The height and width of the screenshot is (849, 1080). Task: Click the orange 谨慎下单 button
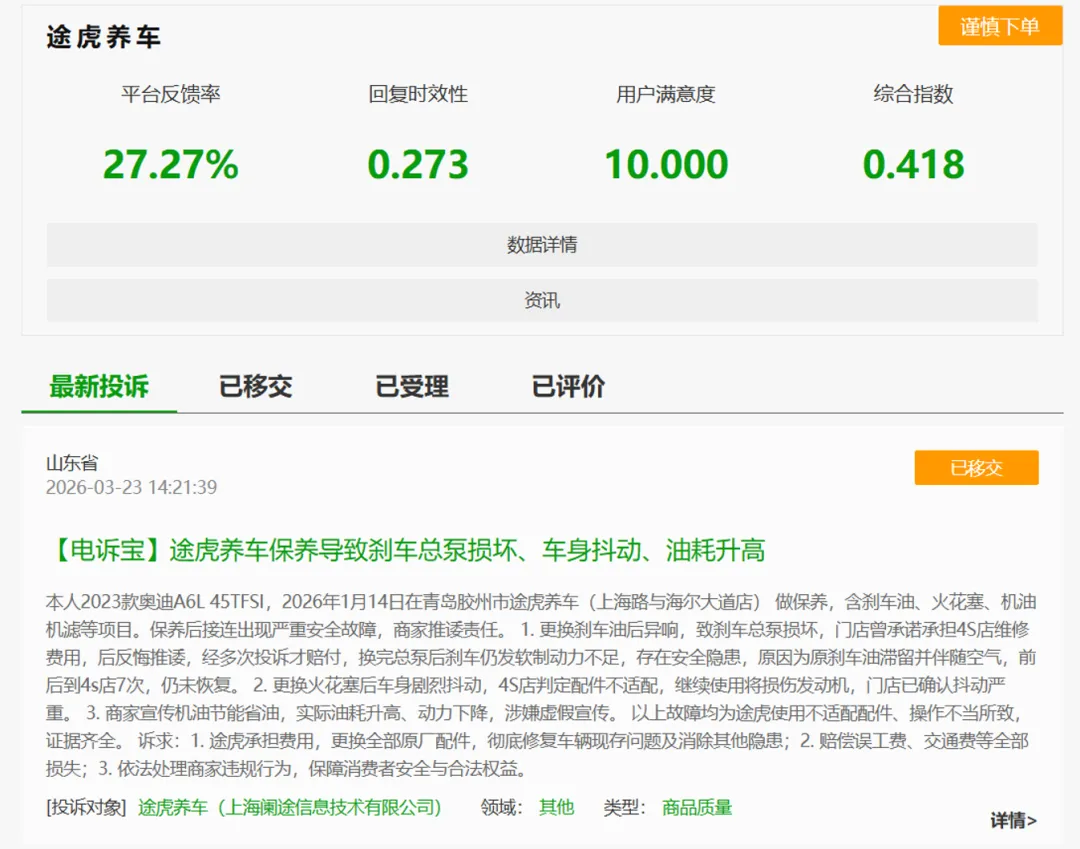[x=999, y=26]
